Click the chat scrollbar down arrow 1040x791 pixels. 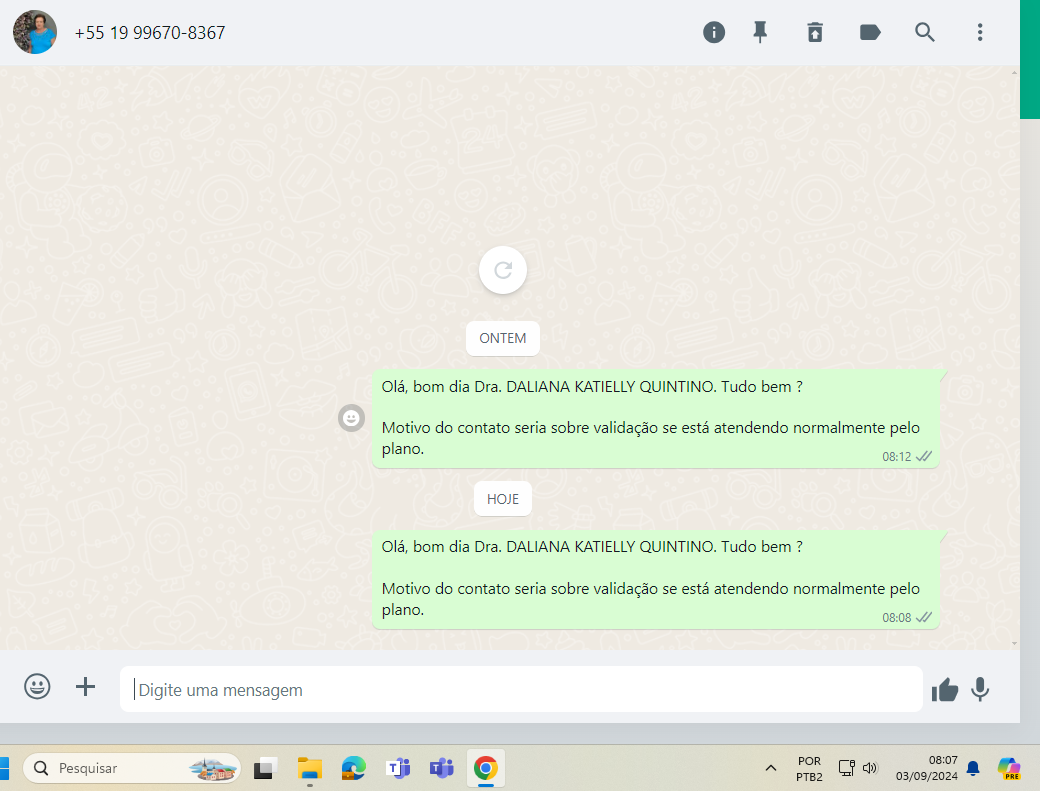[1015, 643]
